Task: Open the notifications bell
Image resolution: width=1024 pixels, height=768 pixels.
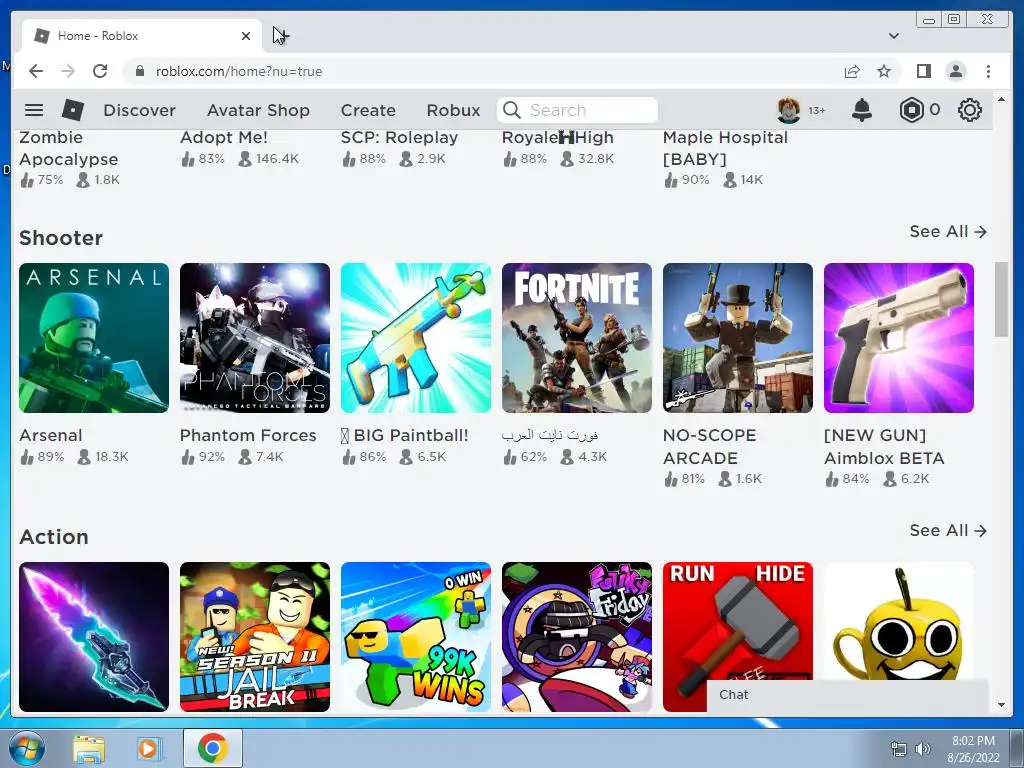Action: [861, 110]
